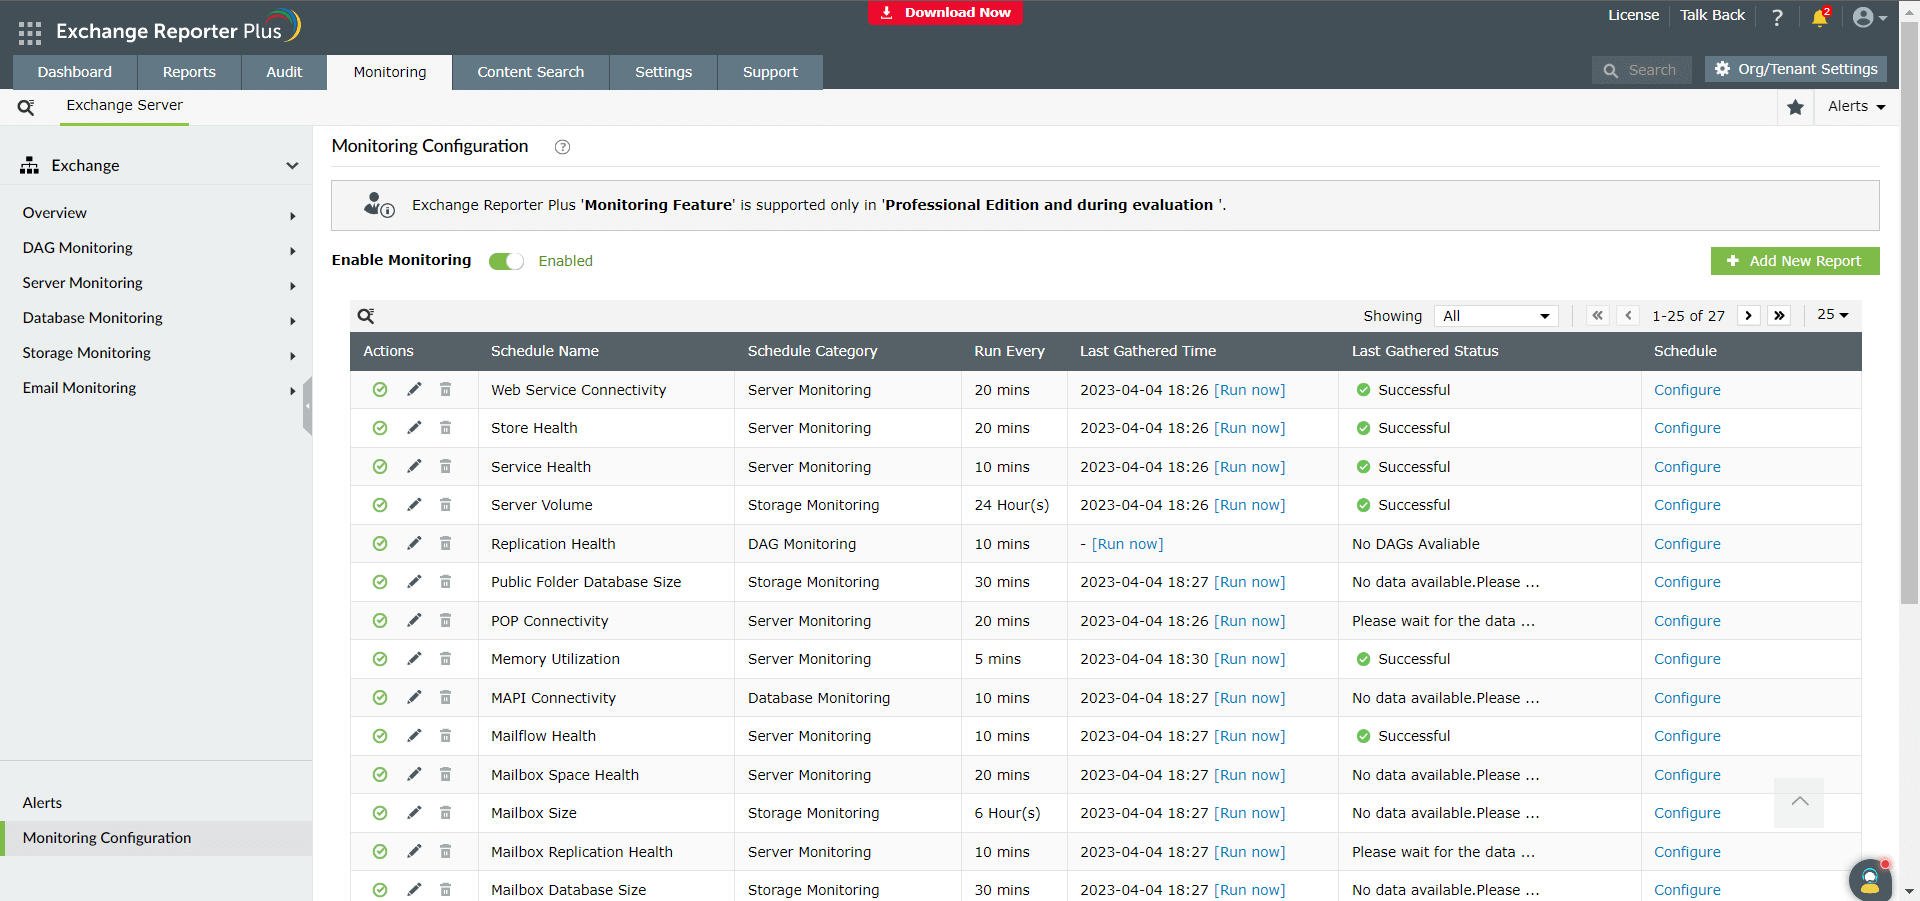This screenshot has width=1920, height=901.
Task: Toggle the status check icon for Web Service Connectivity
Action: pos(380,390)
